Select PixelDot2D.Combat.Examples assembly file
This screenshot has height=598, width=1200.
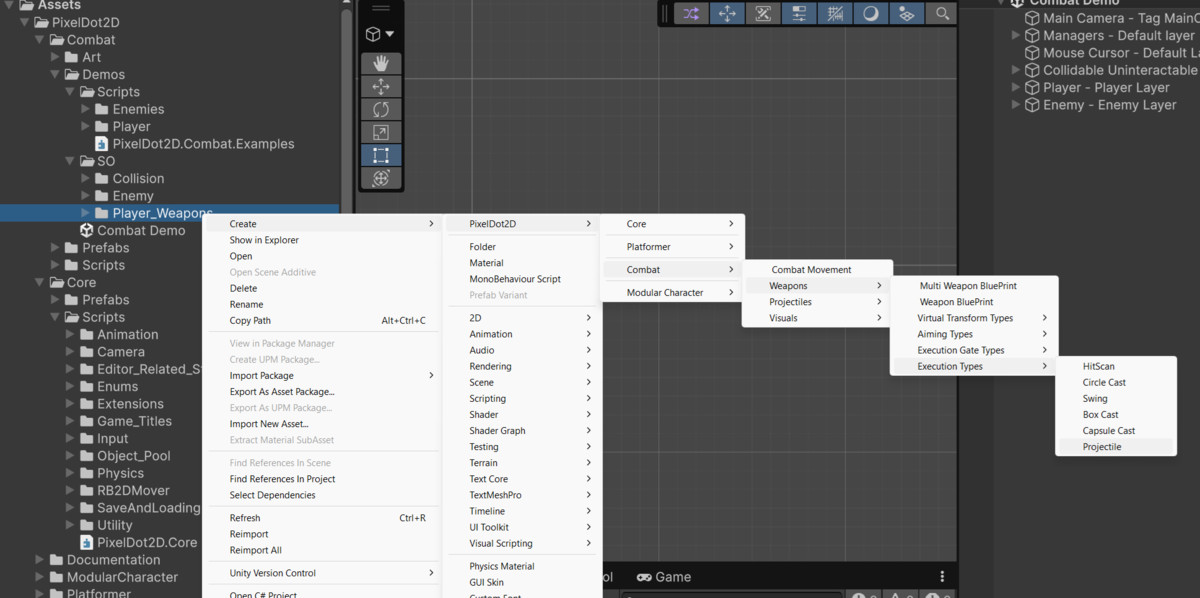(x=194, y=144)
